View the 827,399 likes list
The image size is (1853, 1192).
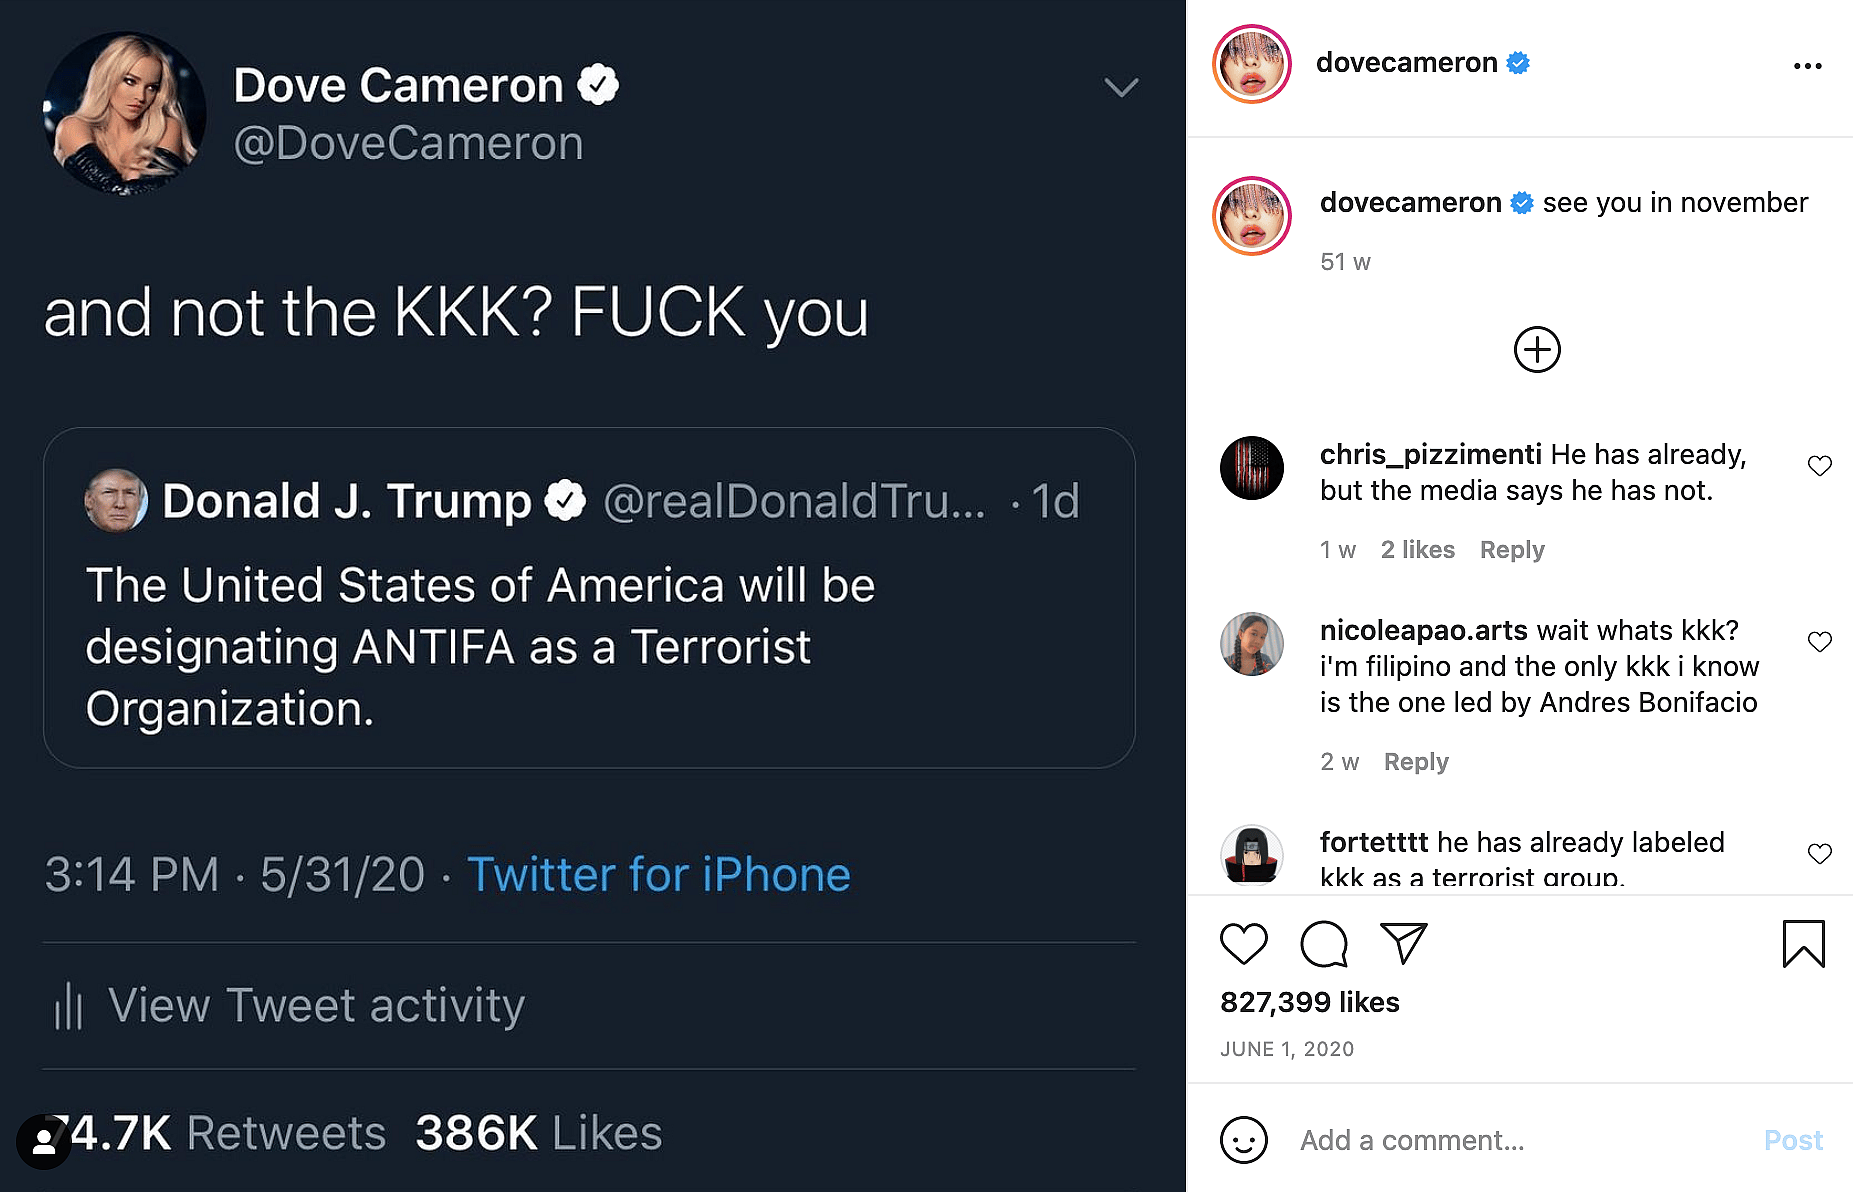1309,1002
